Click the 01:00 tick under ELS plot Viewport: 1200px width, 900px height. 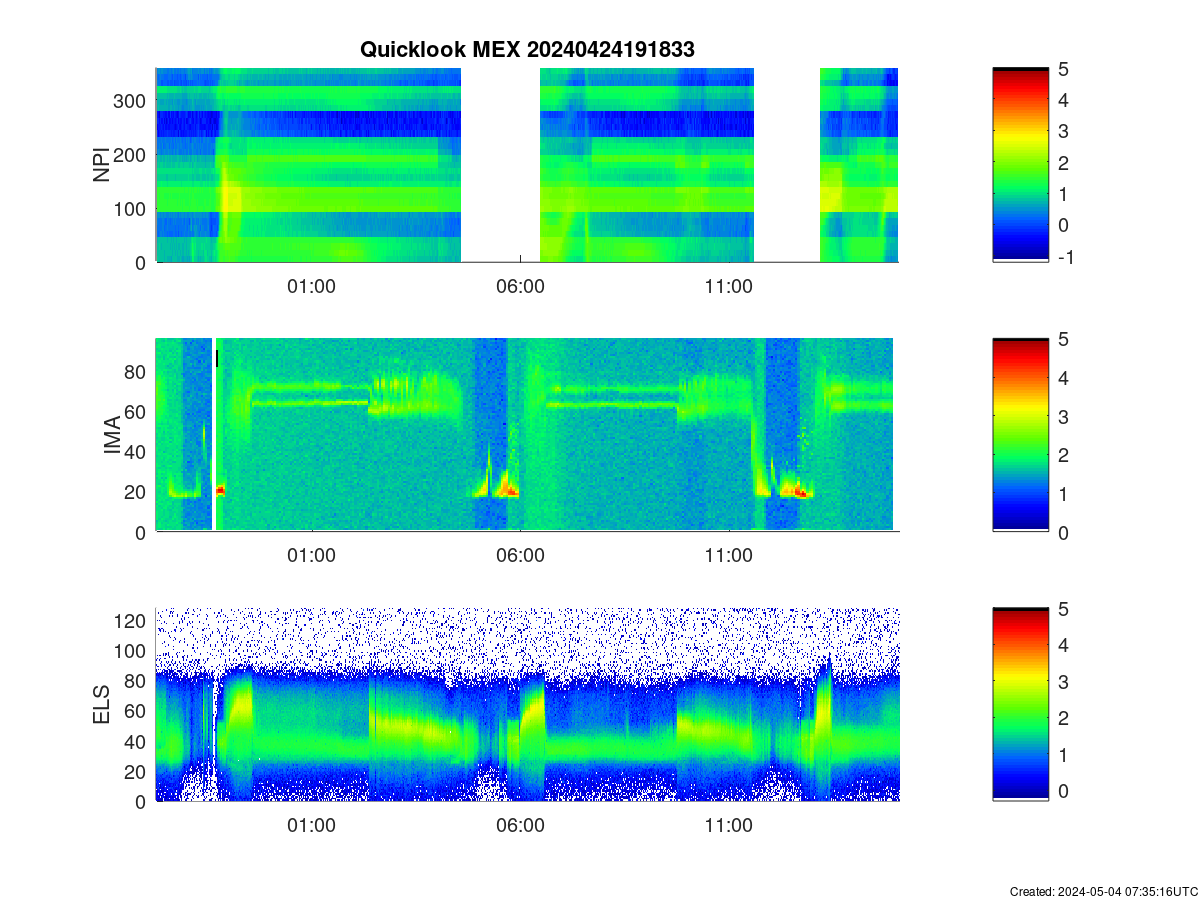[311, 826]
